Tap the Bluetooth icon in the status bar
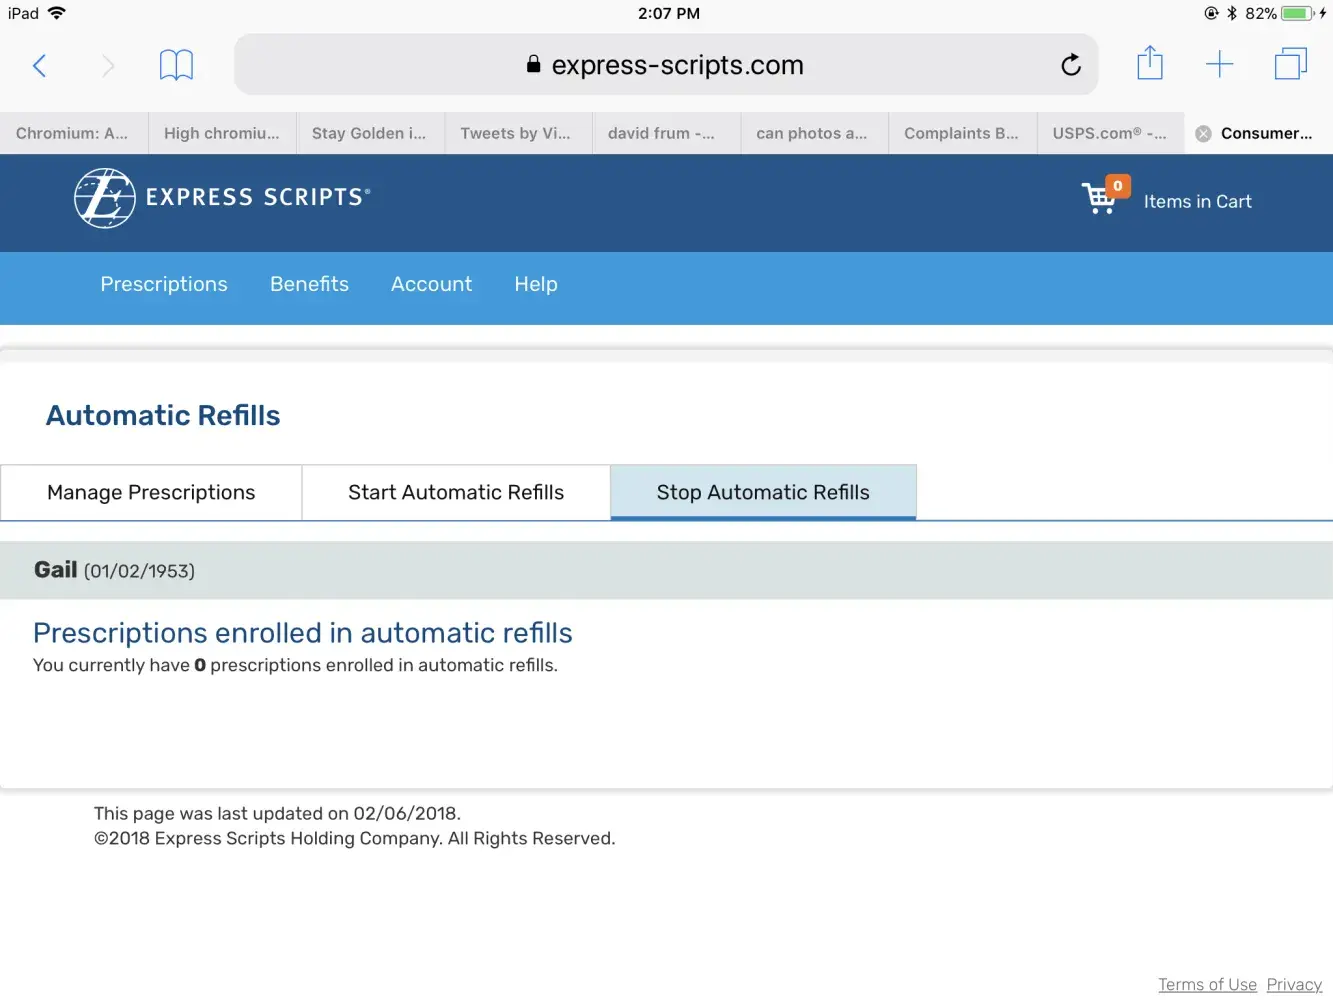This screenshot has height=1000, width=1333. point(1232,13)
